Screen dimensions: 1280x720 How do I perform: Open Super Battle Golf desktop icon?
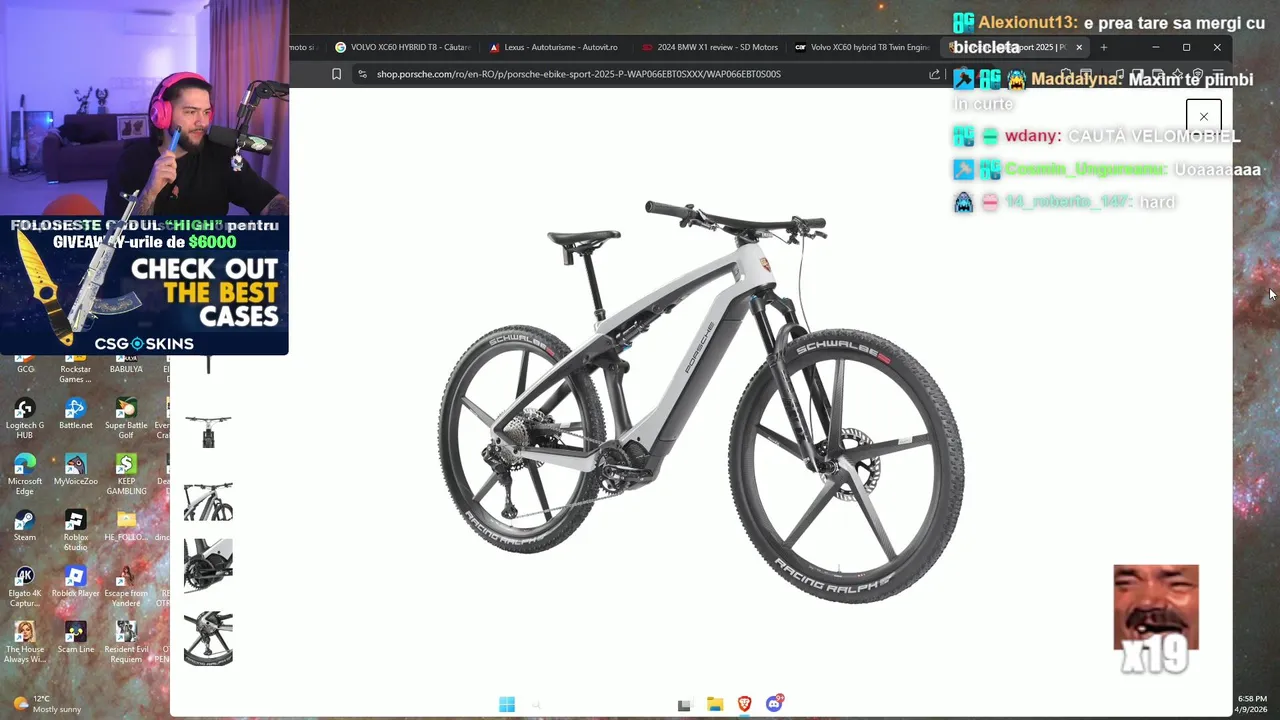tap(126, 418)
